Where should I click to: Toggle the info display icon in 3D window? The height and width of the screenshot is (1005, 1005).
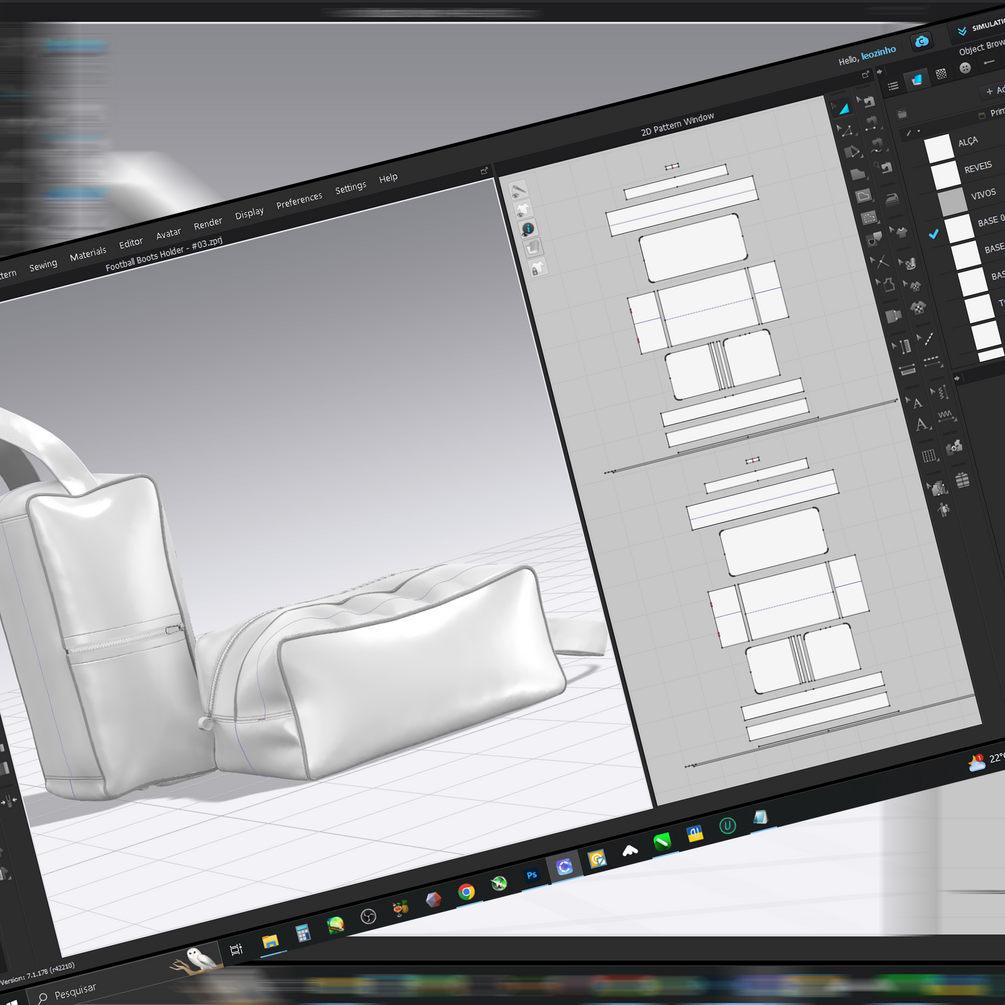click(x=528, y=228)
